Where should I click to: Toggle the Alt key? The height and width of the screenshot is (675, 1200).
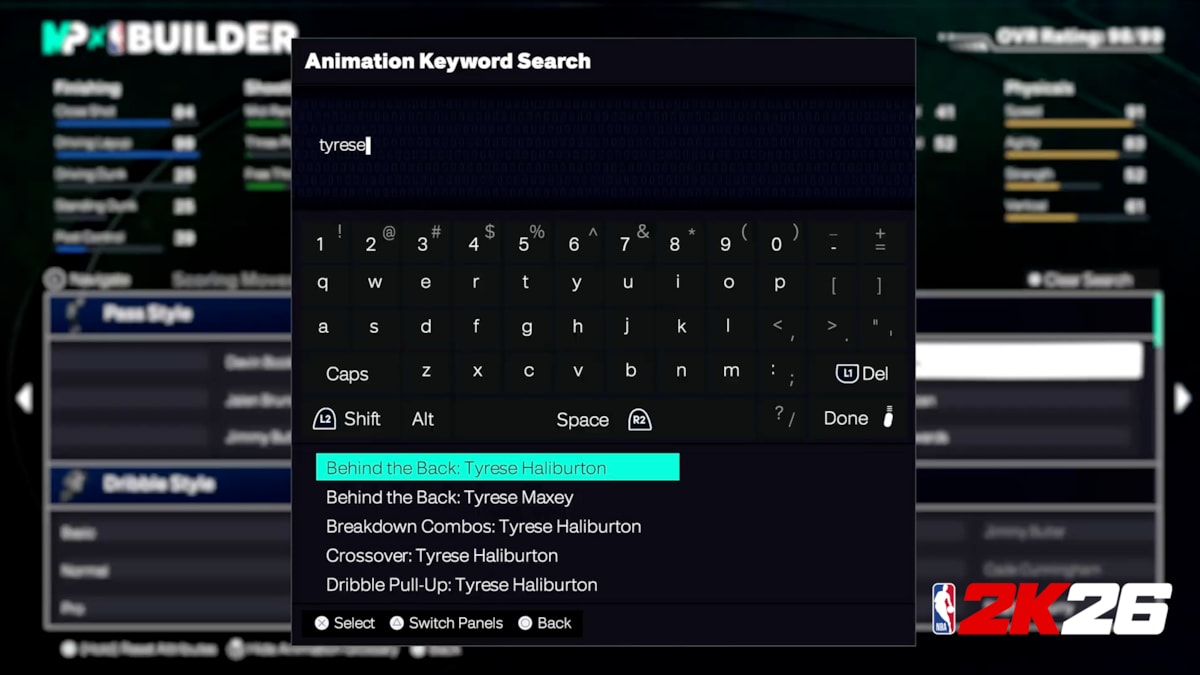click(x=424, y=419)
